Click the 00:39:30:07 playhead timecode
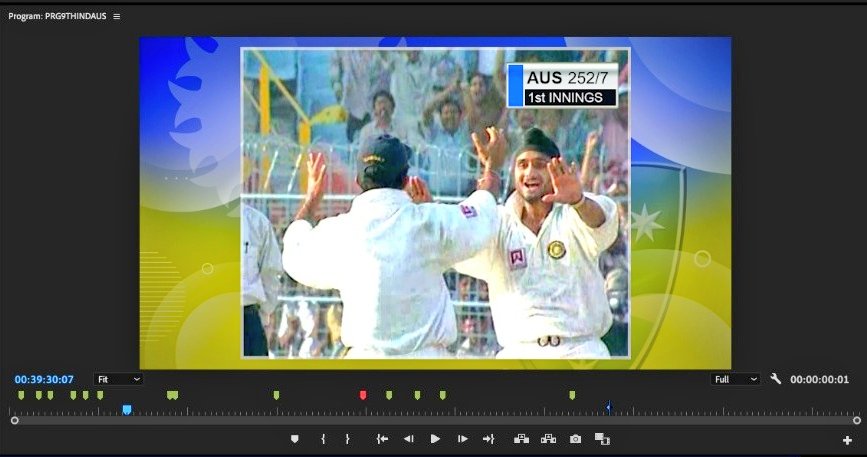The image size is (867, 457). click(x=44, y=380)
